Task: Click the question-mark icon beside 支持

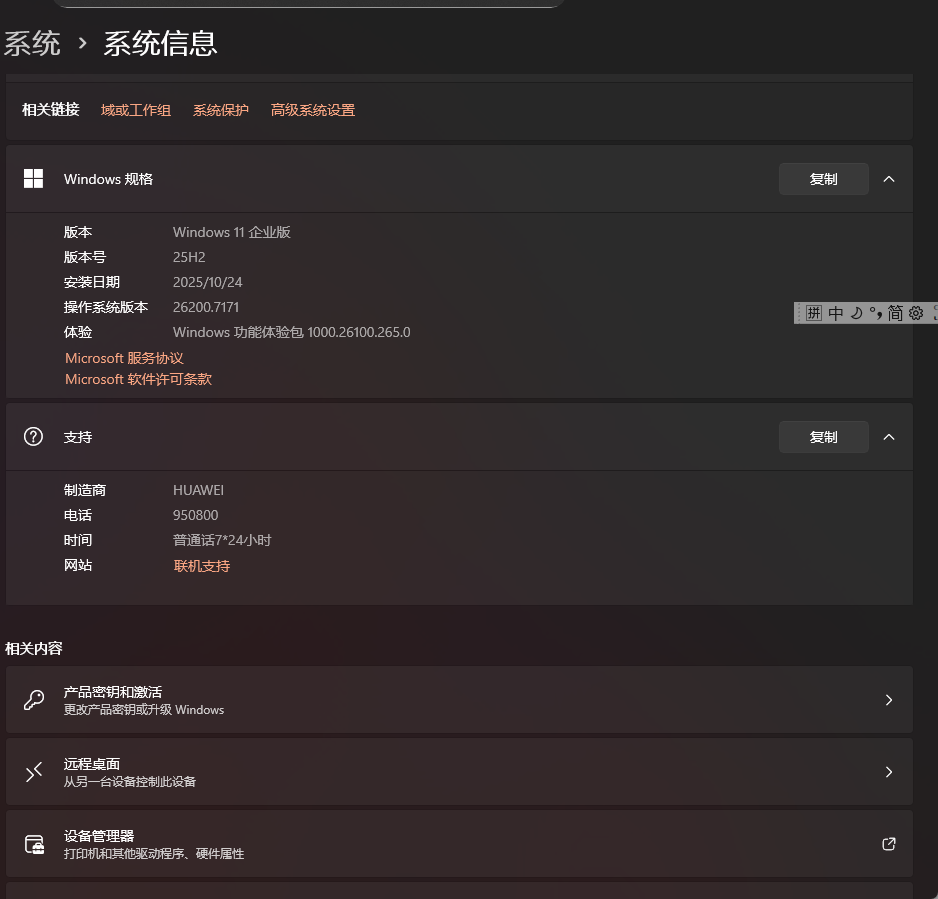Action: pyautogui.click(x=34, y=437)
